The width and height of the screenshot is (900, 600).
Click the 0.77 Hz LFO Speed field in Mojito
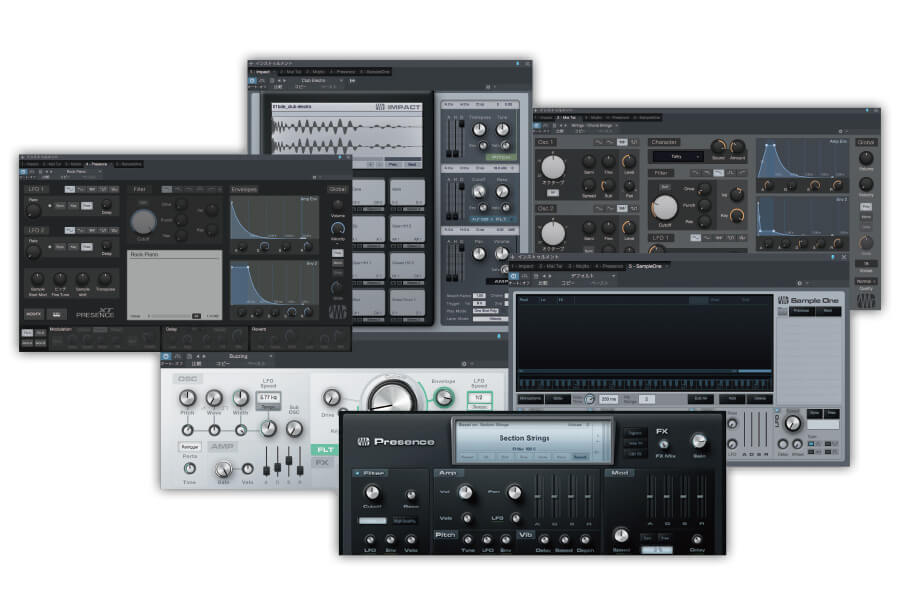pos(269,397)
